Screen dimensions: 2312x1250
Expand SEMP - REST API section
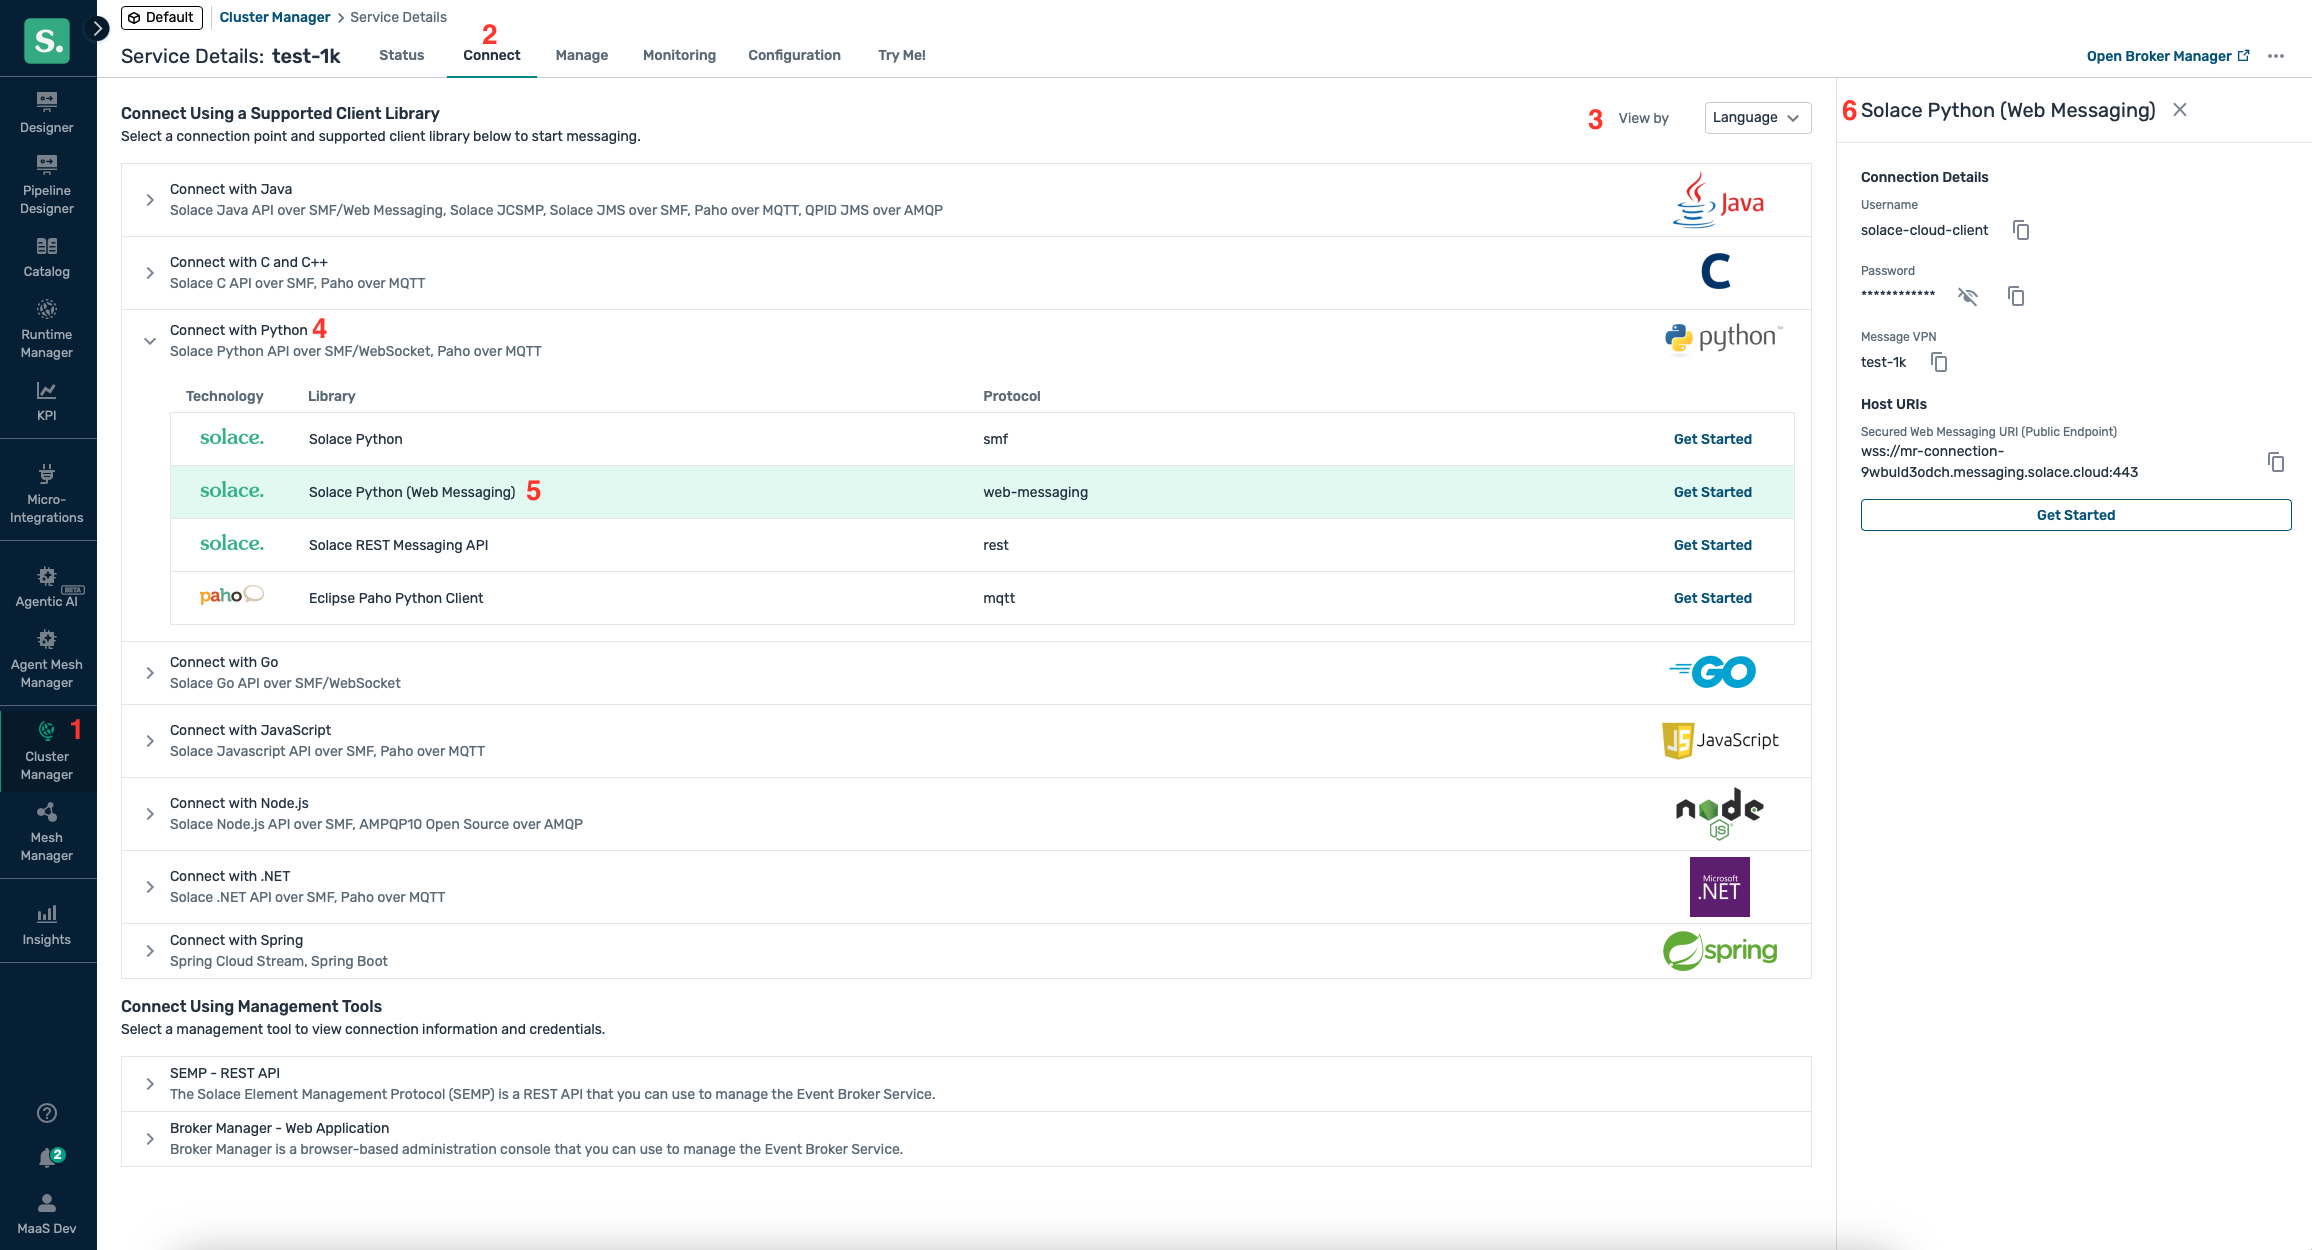point(150,1084)
